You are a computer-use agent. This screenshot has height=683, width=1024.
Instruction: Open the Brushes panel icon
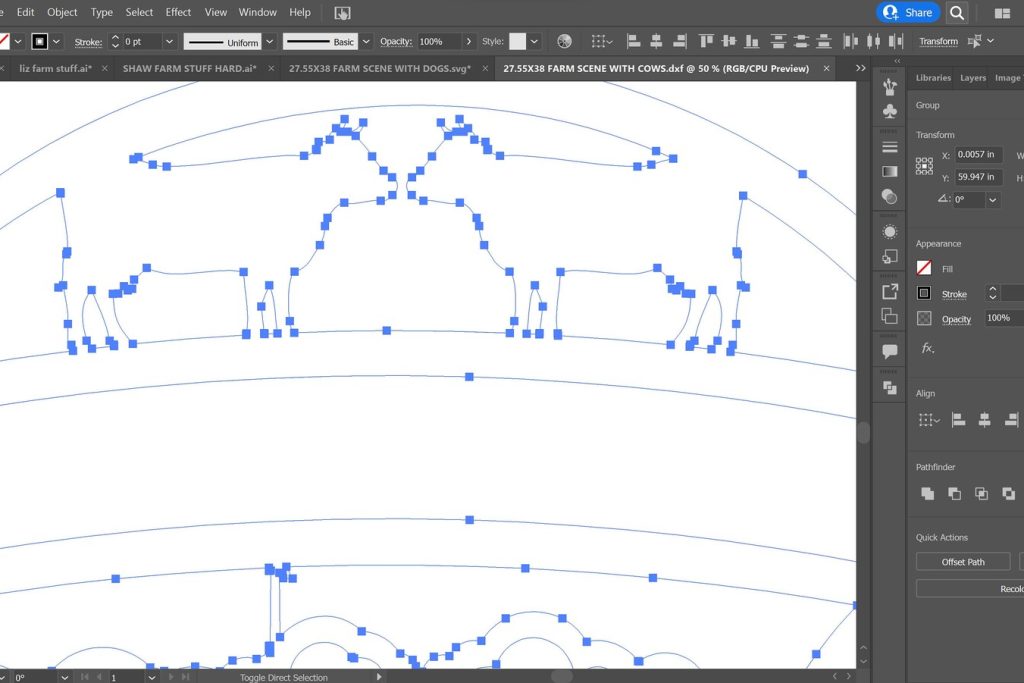coord(889,87)
